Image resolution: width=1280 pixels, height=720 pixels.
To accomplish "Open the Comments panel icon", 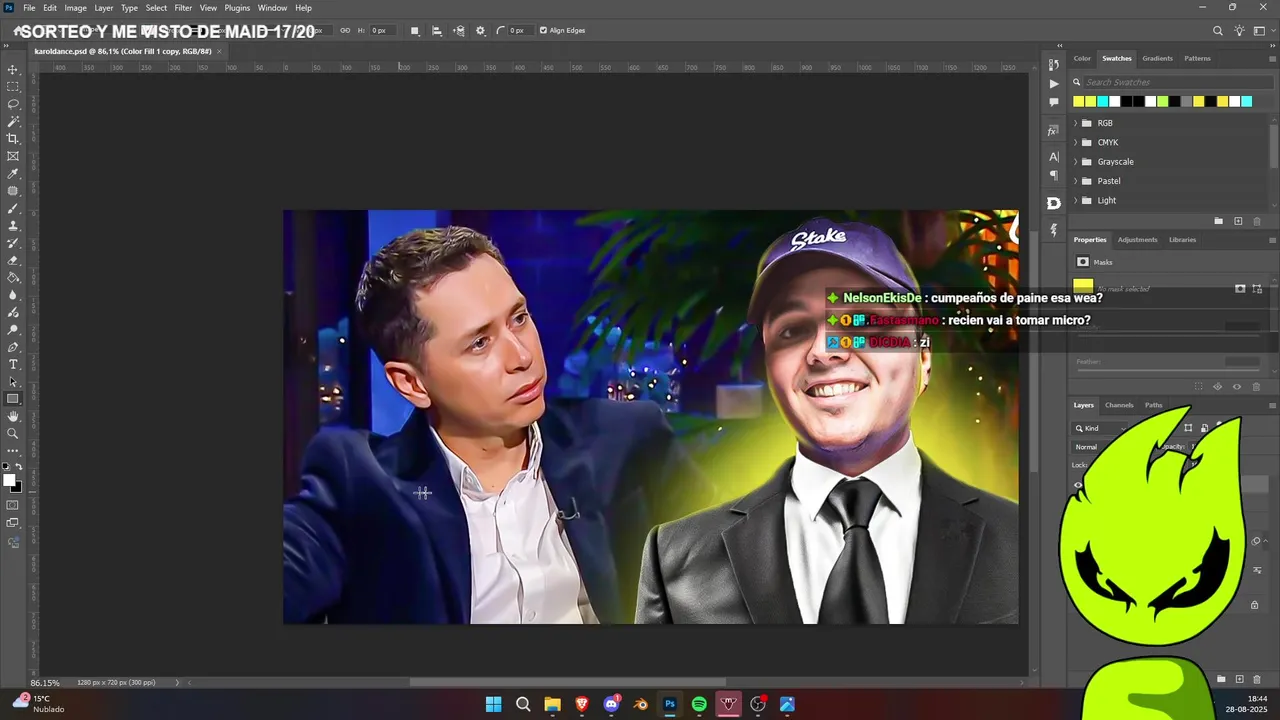I will [1053, 102].
